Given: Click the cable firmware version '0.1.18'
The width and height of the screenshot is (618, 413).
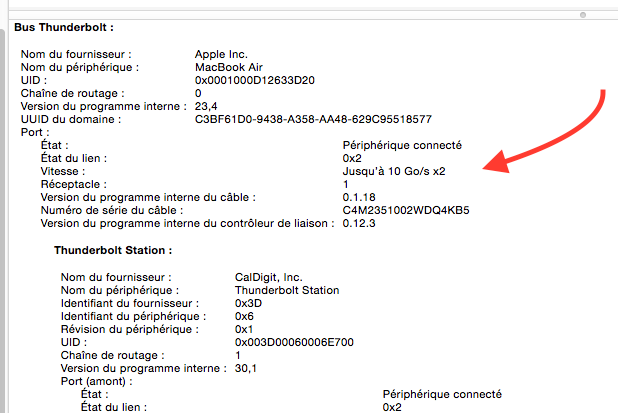Looking at the screenshot, I should [x=359, y=197].
